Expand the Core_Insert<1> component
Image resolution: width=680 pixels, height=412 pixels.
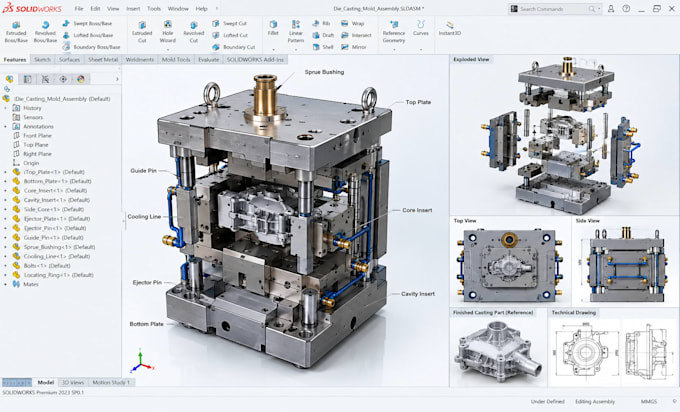(x=6, y=190)
